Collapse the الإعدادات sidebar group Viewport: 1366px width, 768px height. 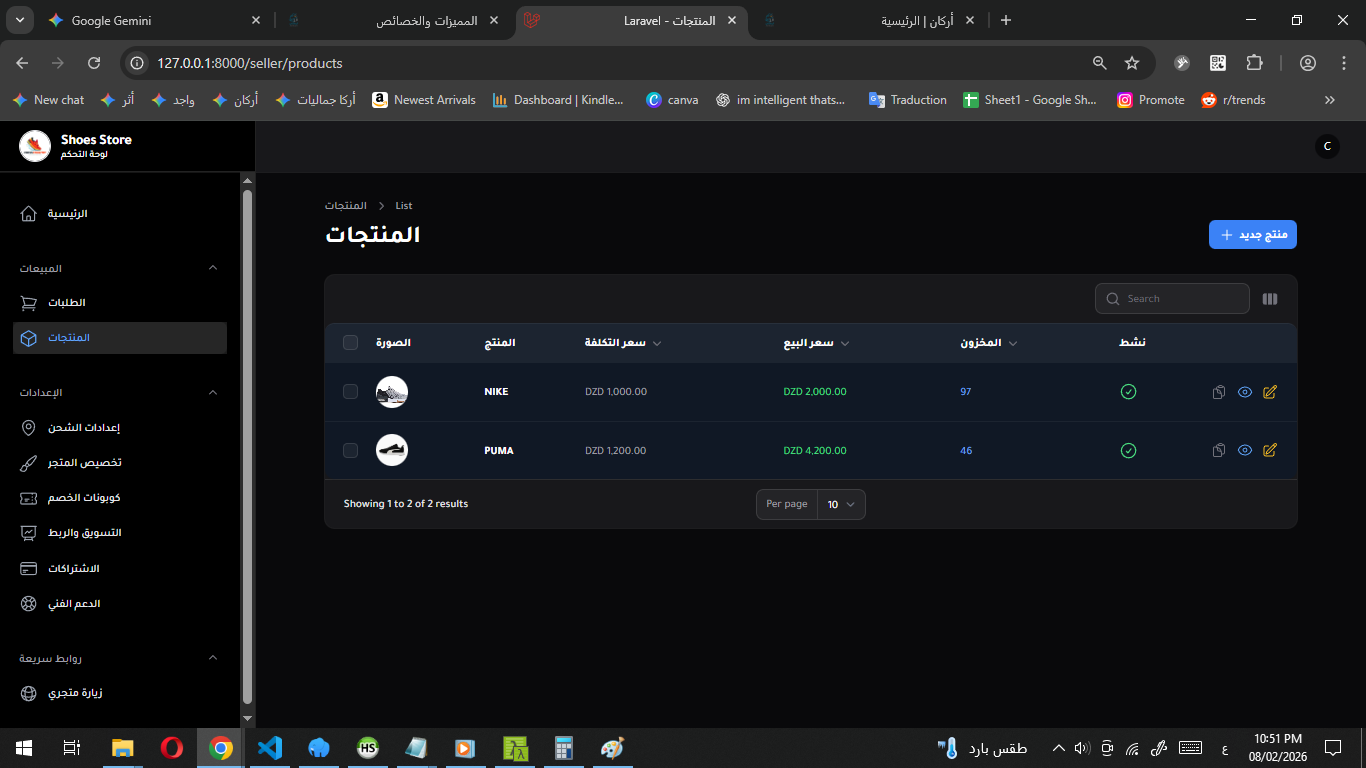pyautogui.click(x=212, y=393)
